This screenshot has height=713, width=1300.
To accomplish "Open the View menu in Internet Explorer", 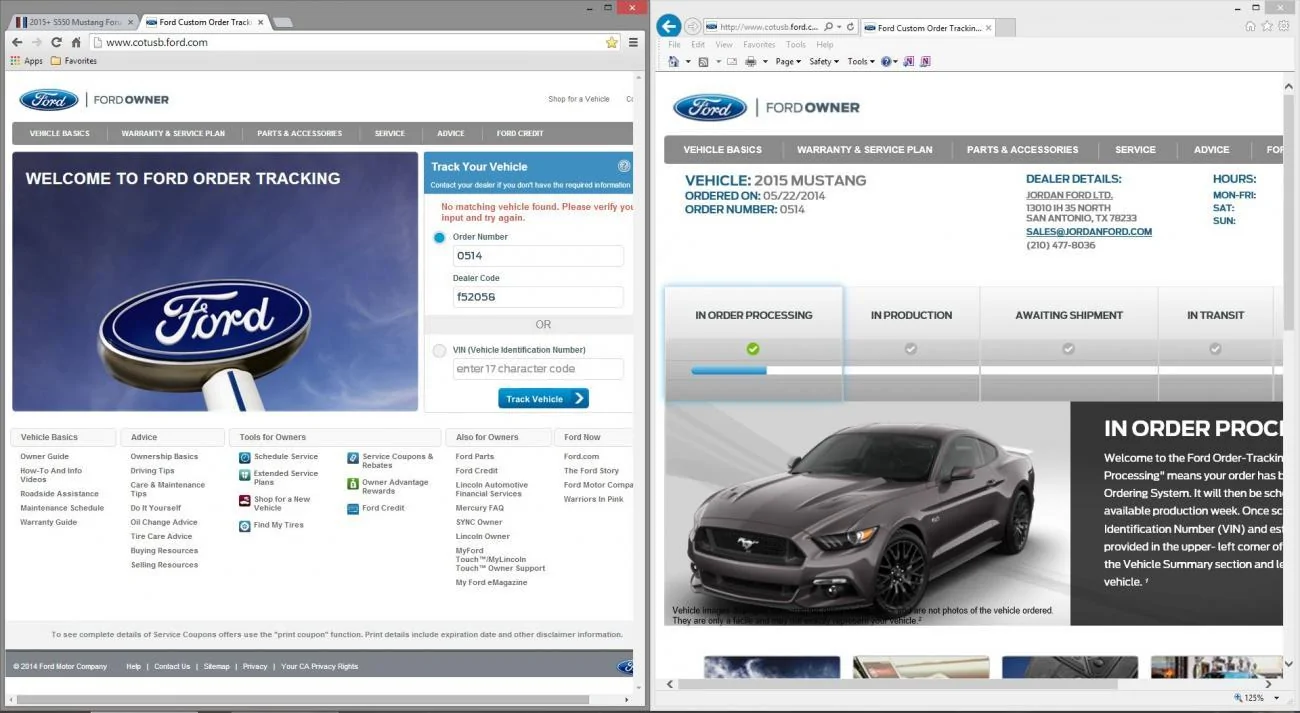I will (x=724, y=44).
